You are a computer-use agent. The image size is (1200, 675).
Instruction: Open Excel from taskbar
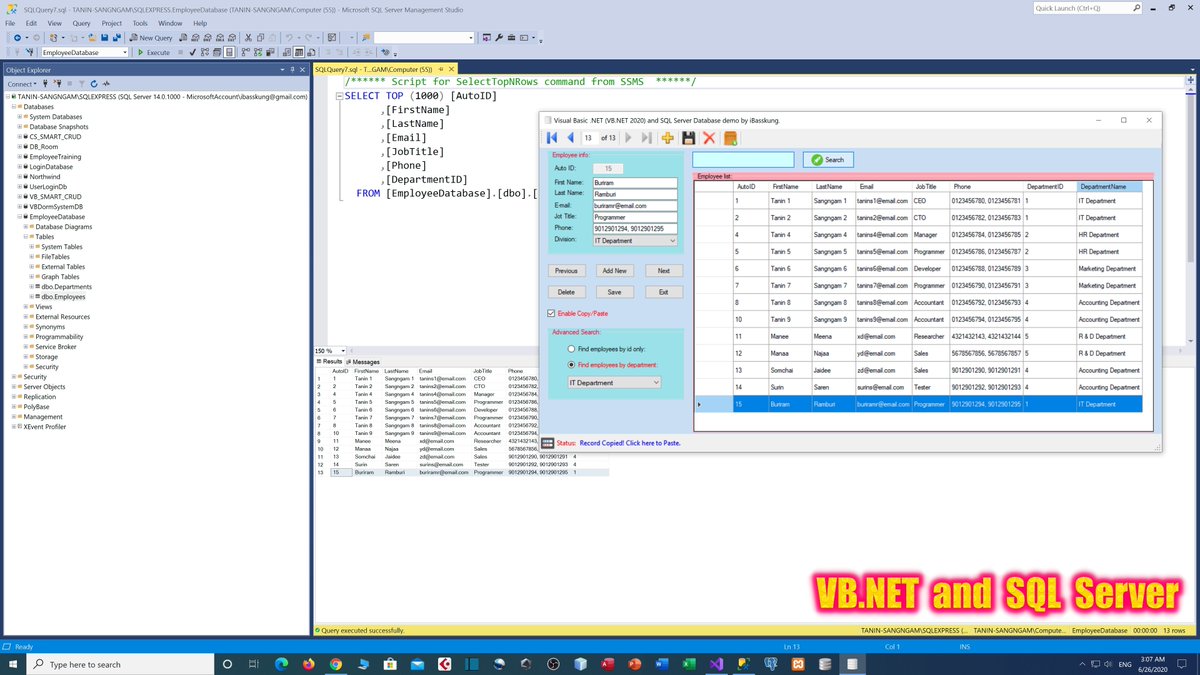[x=688, y=664]
